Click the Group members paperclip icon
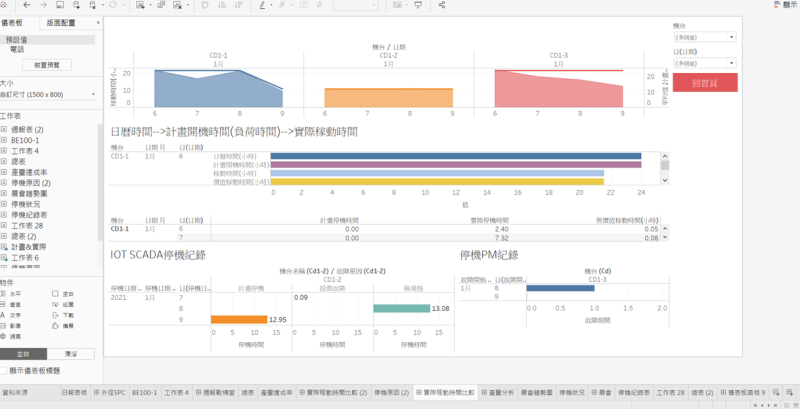The height and width of the screenshot is (409, 800). coord(282,5)
